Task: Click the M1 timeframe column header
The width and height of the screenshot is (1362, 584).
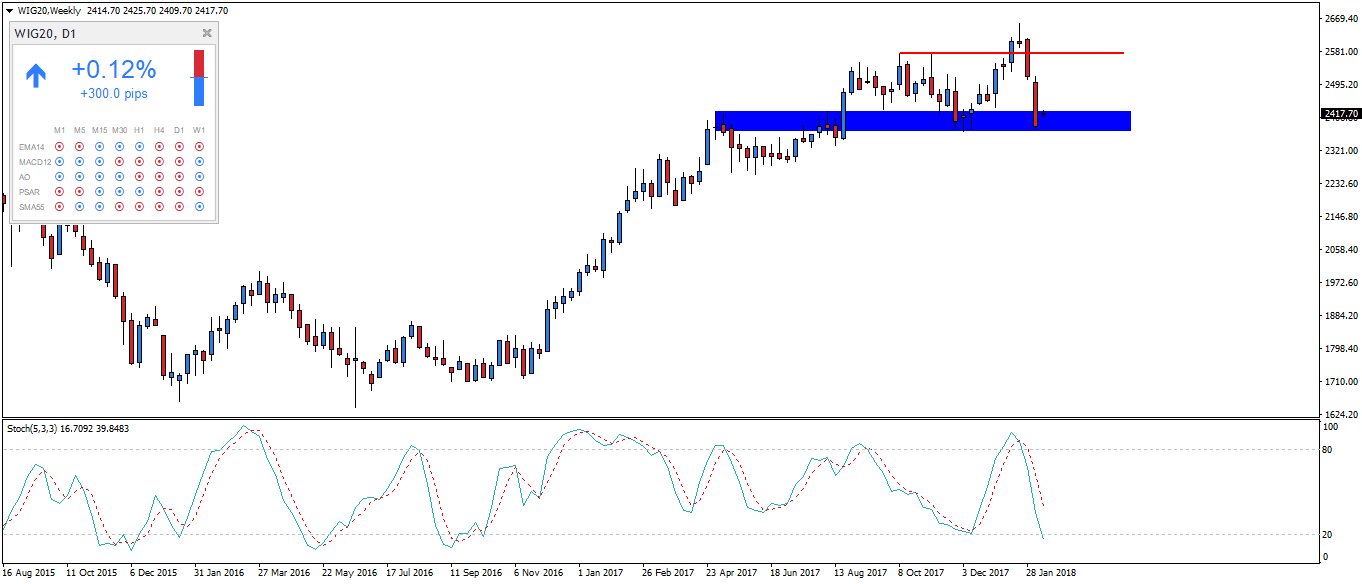Action: pos(59,130)
